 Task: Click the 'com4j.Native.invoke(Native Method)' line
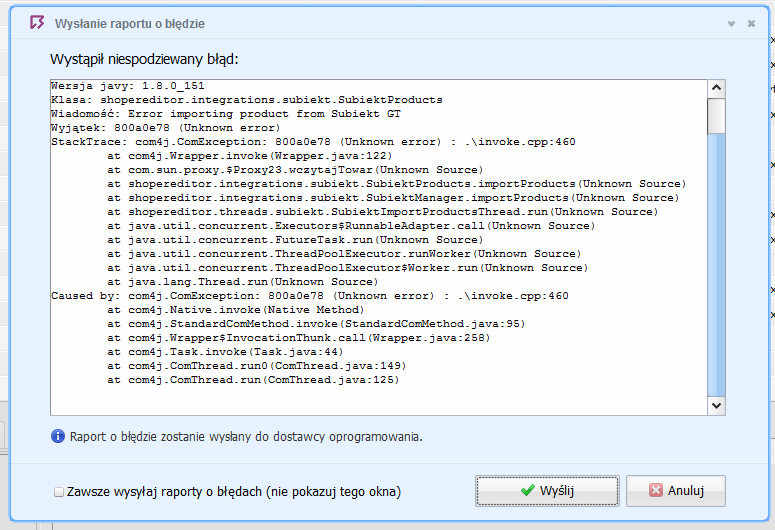click(x=236, y=310)
